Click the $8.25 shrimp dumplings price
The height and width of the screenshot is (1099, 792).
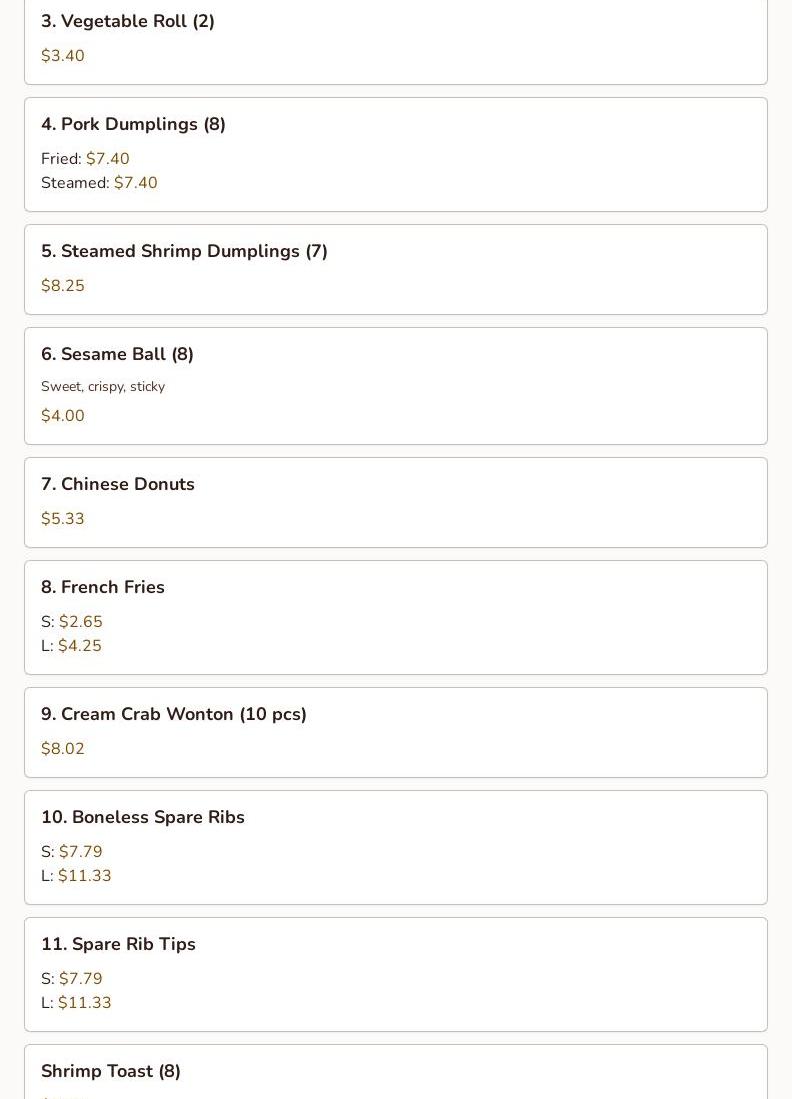[62, 285]
